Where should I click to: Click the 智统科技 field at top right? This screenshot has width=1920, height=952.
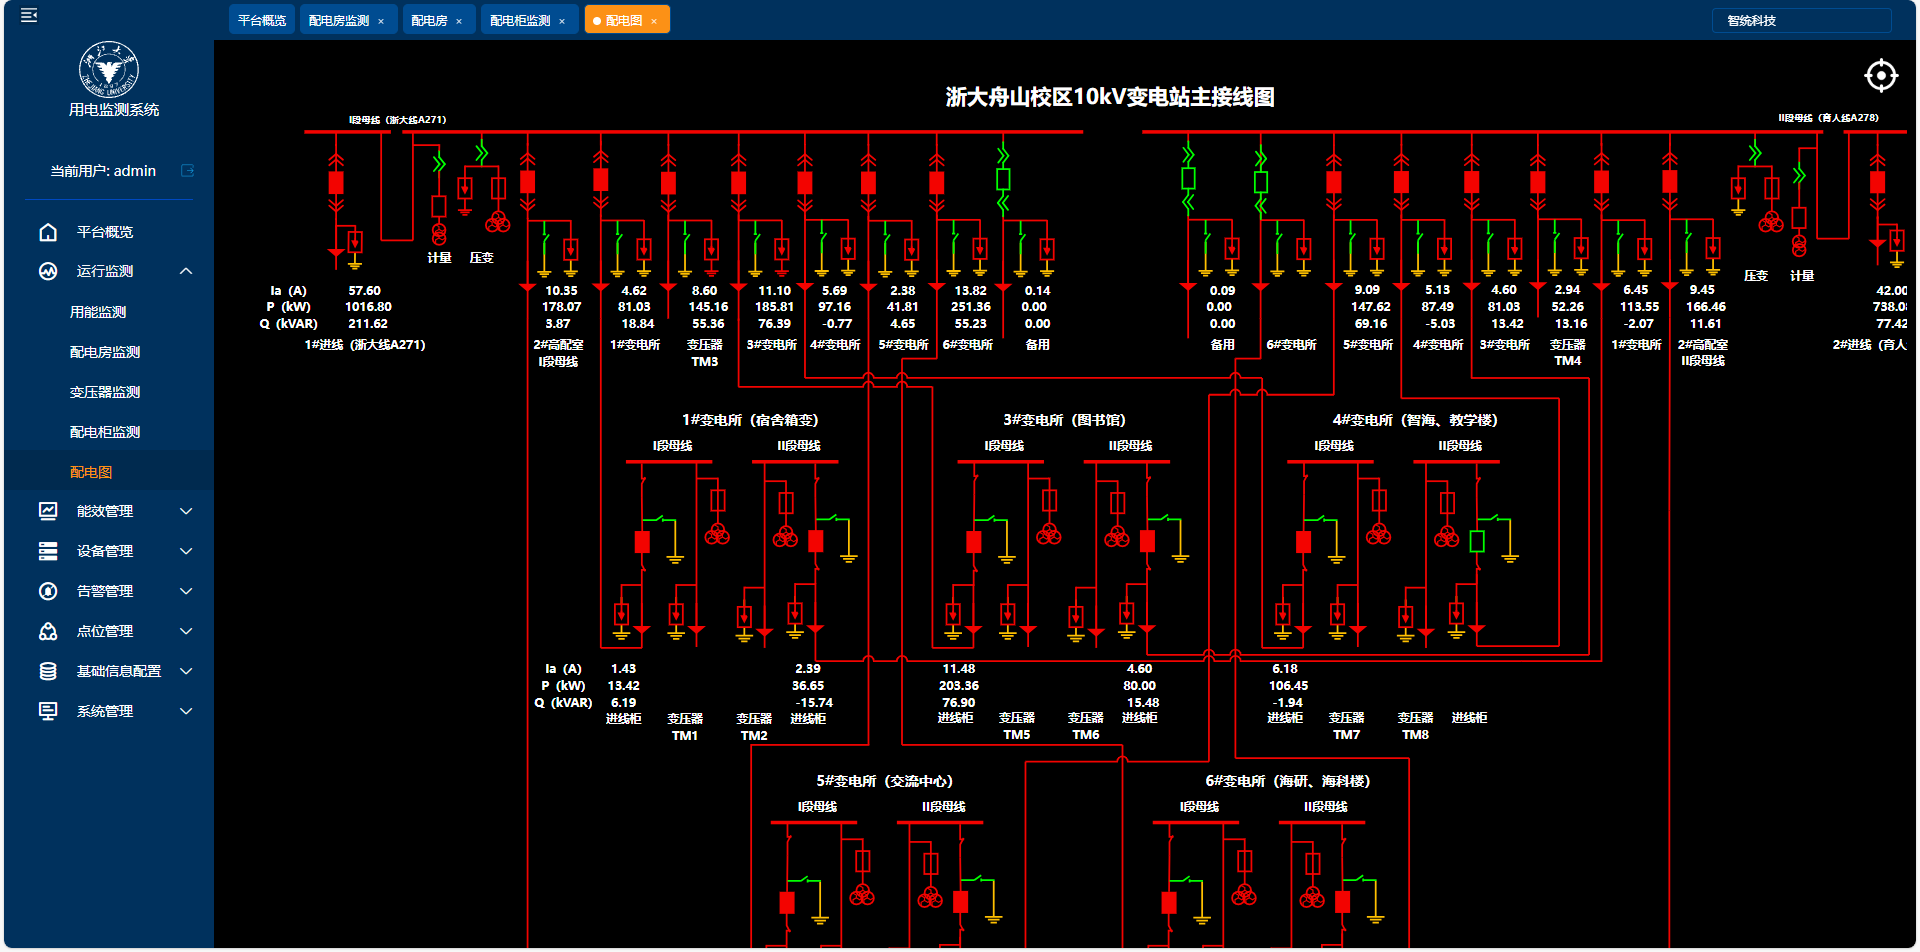pyautogui.click(x=1801, y=20)
